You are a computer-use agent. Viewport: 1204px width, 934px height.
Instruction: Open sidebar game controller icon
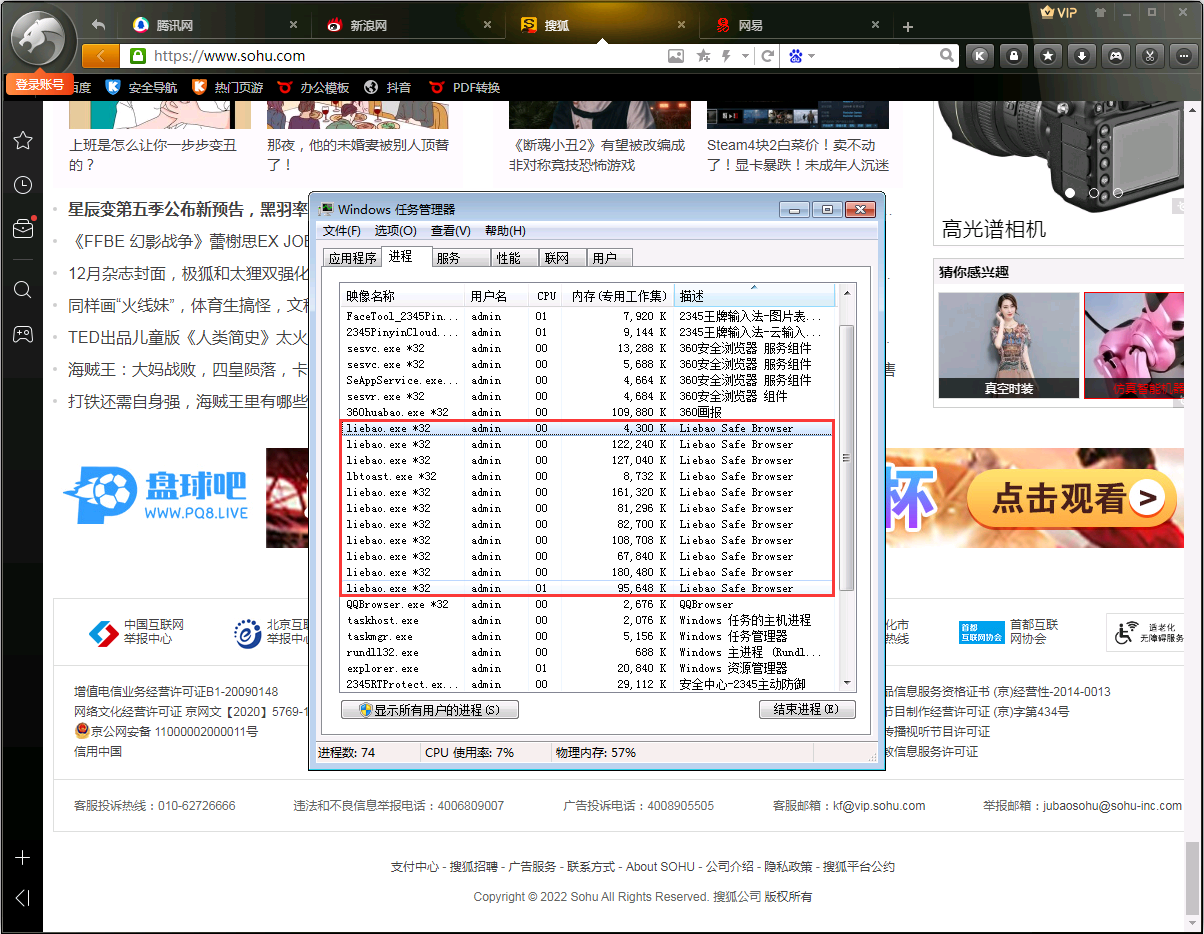tap(22, 334)
